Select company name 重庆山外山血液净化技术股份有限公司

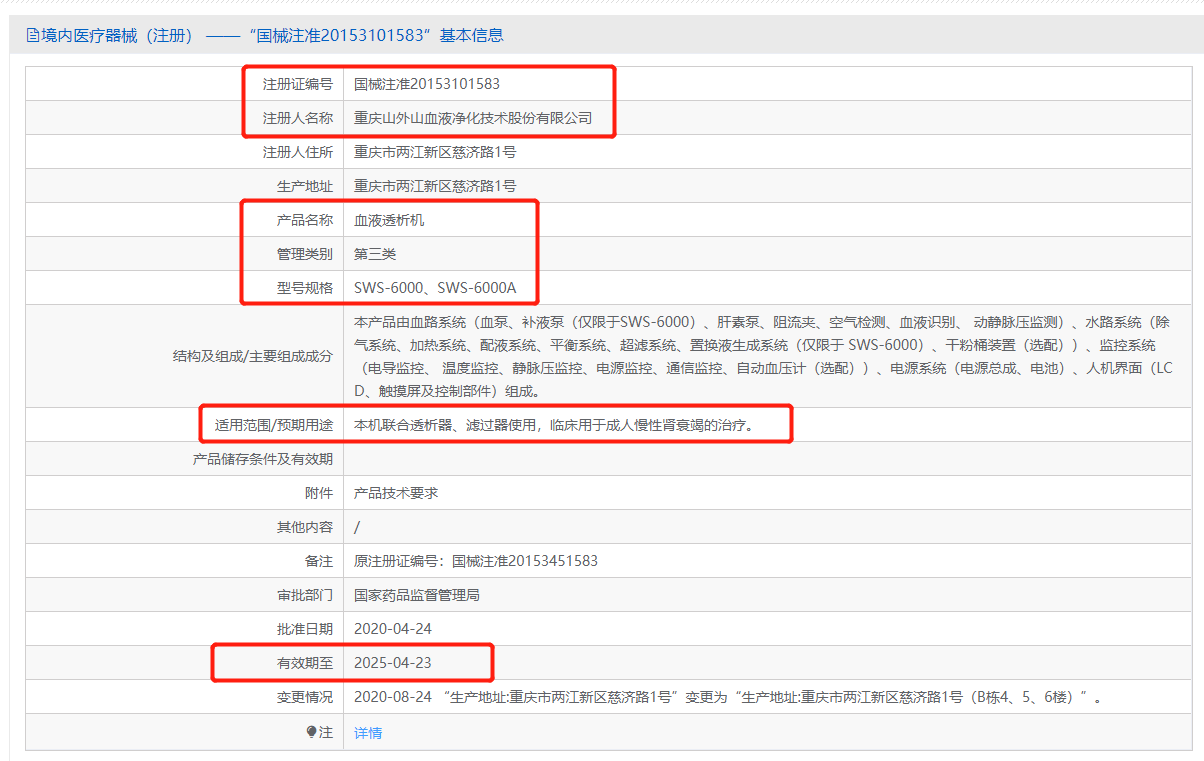[473, 118]
